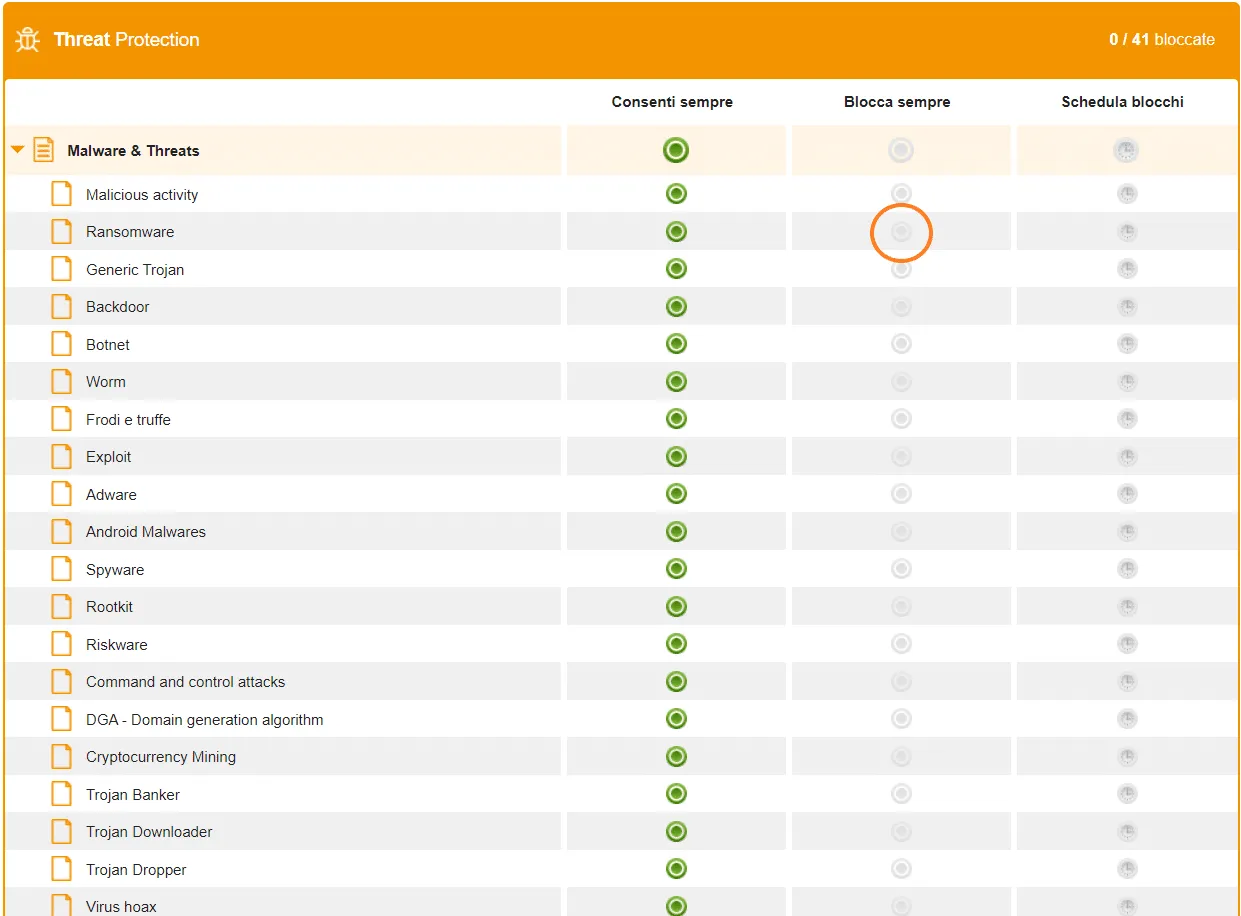Click the Frodi e truffe page icon
1241x916 pixels.
[x=62, y=419]
